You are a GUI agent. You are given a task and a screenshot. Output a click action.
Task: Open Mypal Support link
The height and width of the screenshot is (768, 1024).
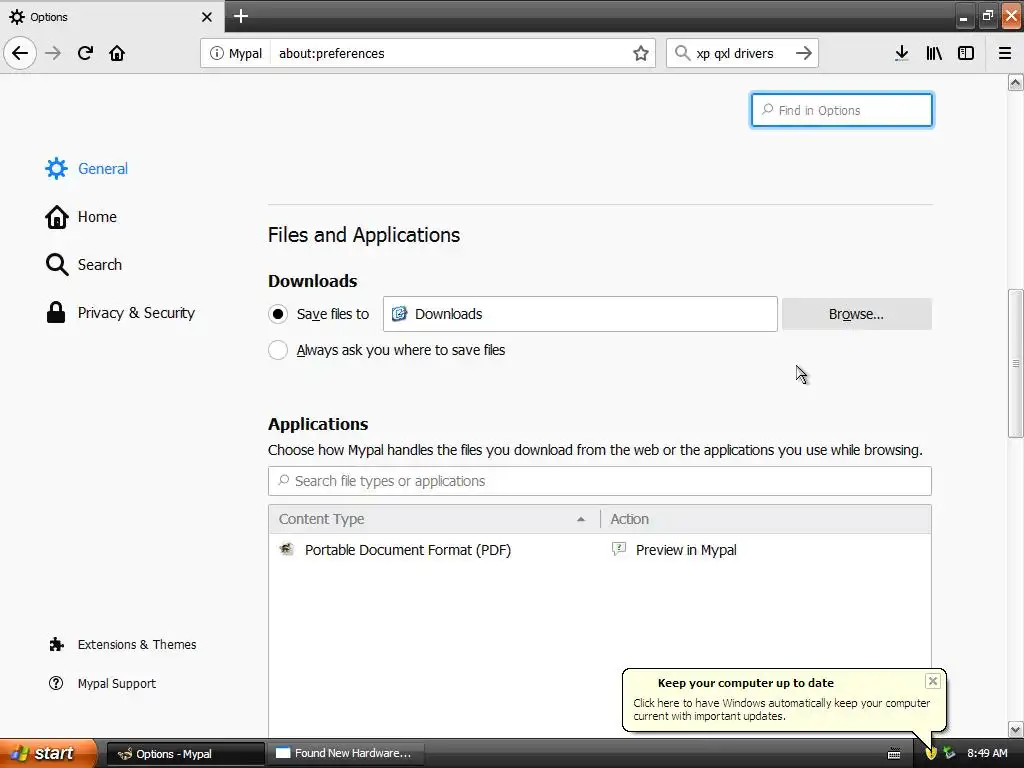pos(102,684)
